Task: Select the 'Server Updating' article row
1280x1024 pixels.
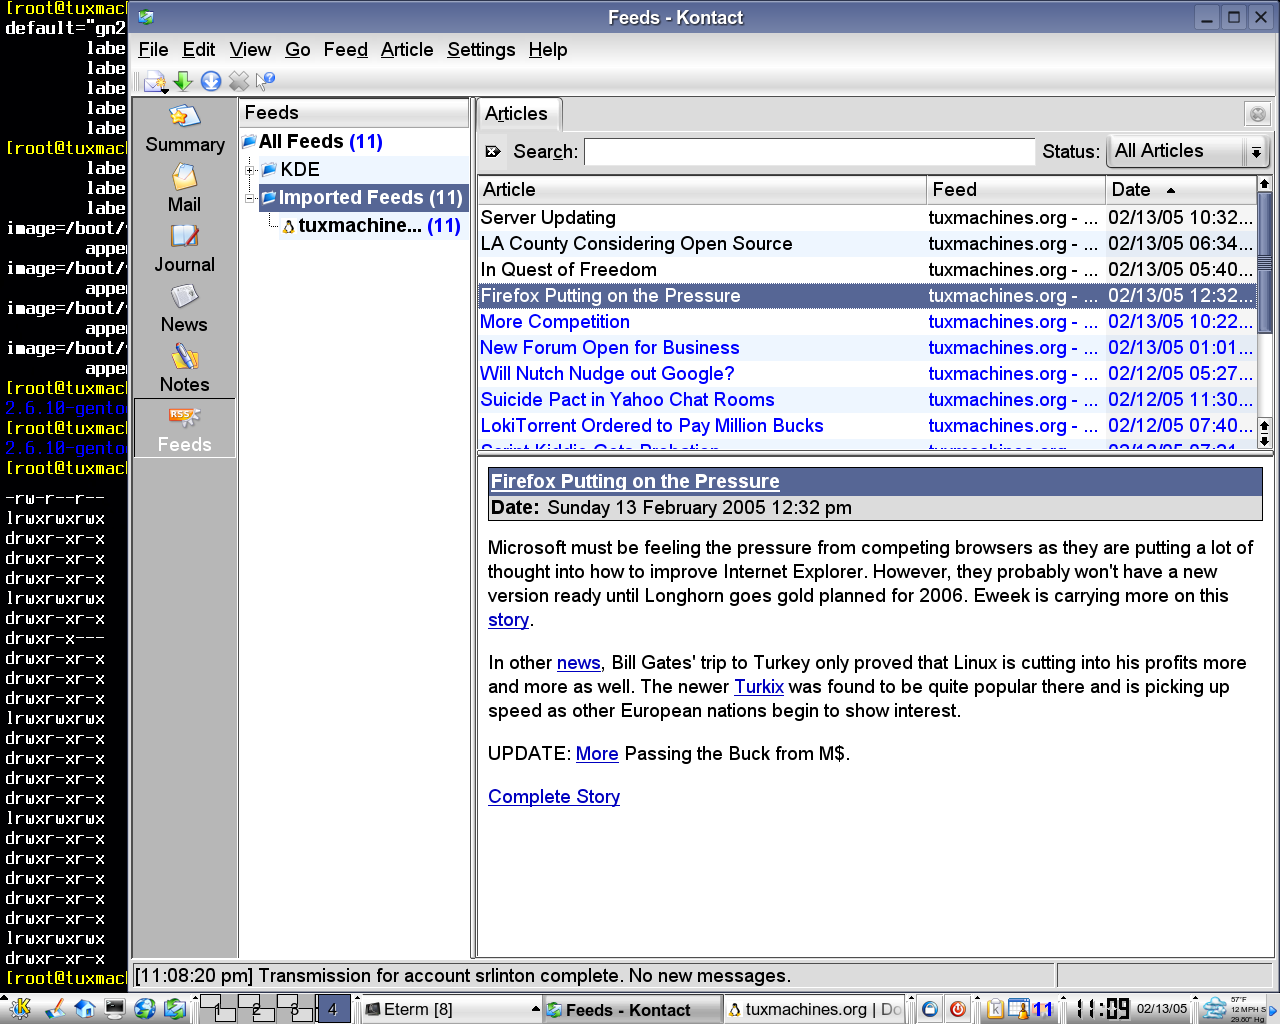Action: pyautogui.click(x=867, y=218)
